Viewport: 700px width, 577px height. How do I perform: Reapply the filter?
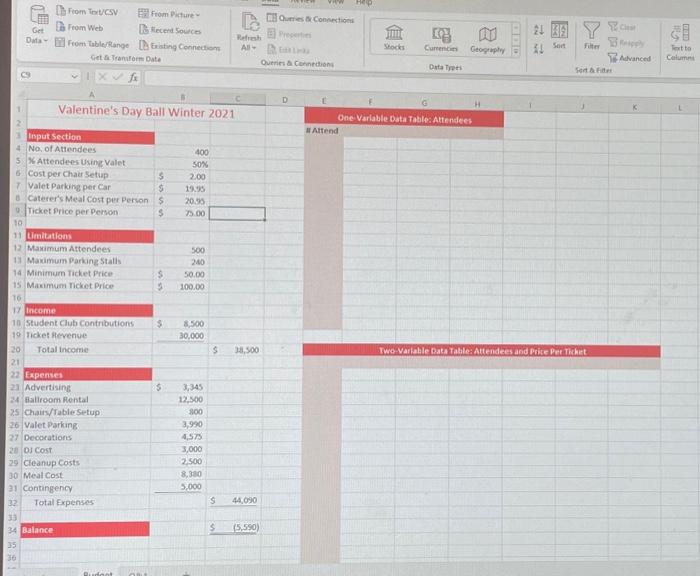coord(627,43)
